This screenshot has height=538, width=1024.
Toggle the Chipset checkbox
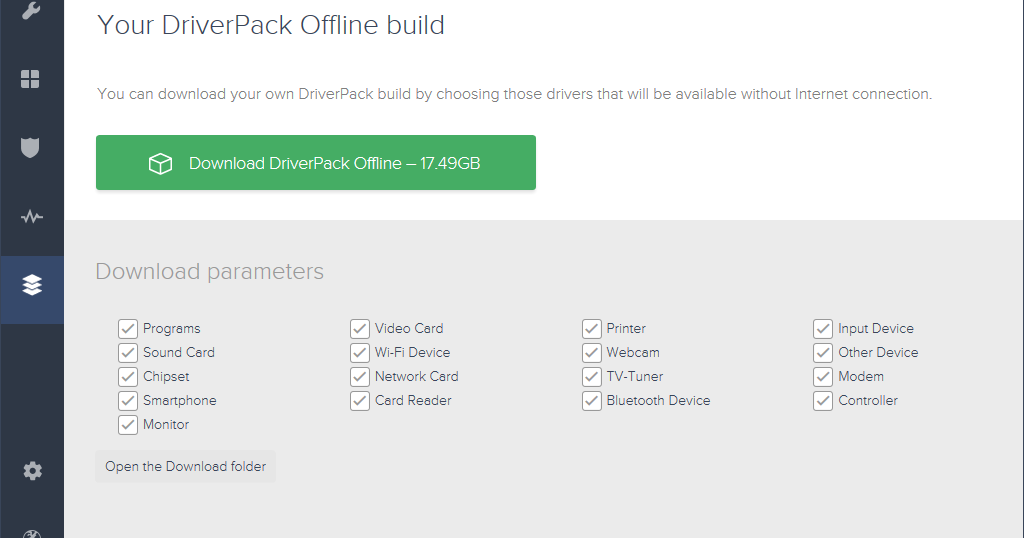(x=128, y=377)
